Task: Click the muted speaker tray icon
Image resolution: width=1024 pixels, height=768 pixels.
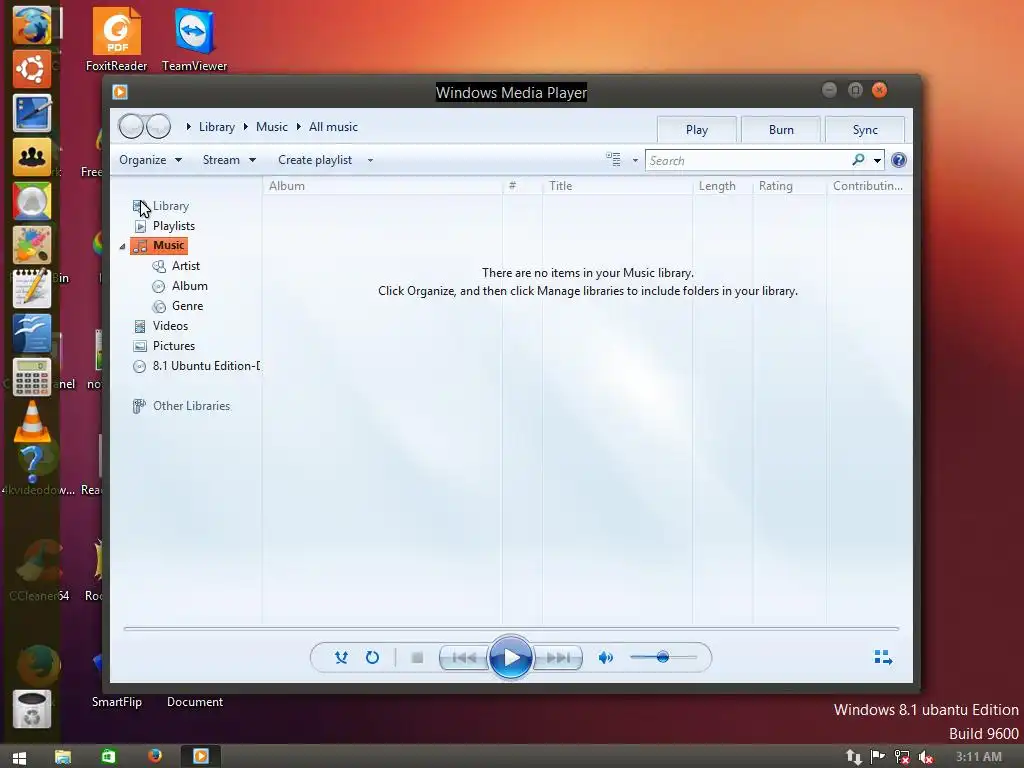Action: coord(925,757)
